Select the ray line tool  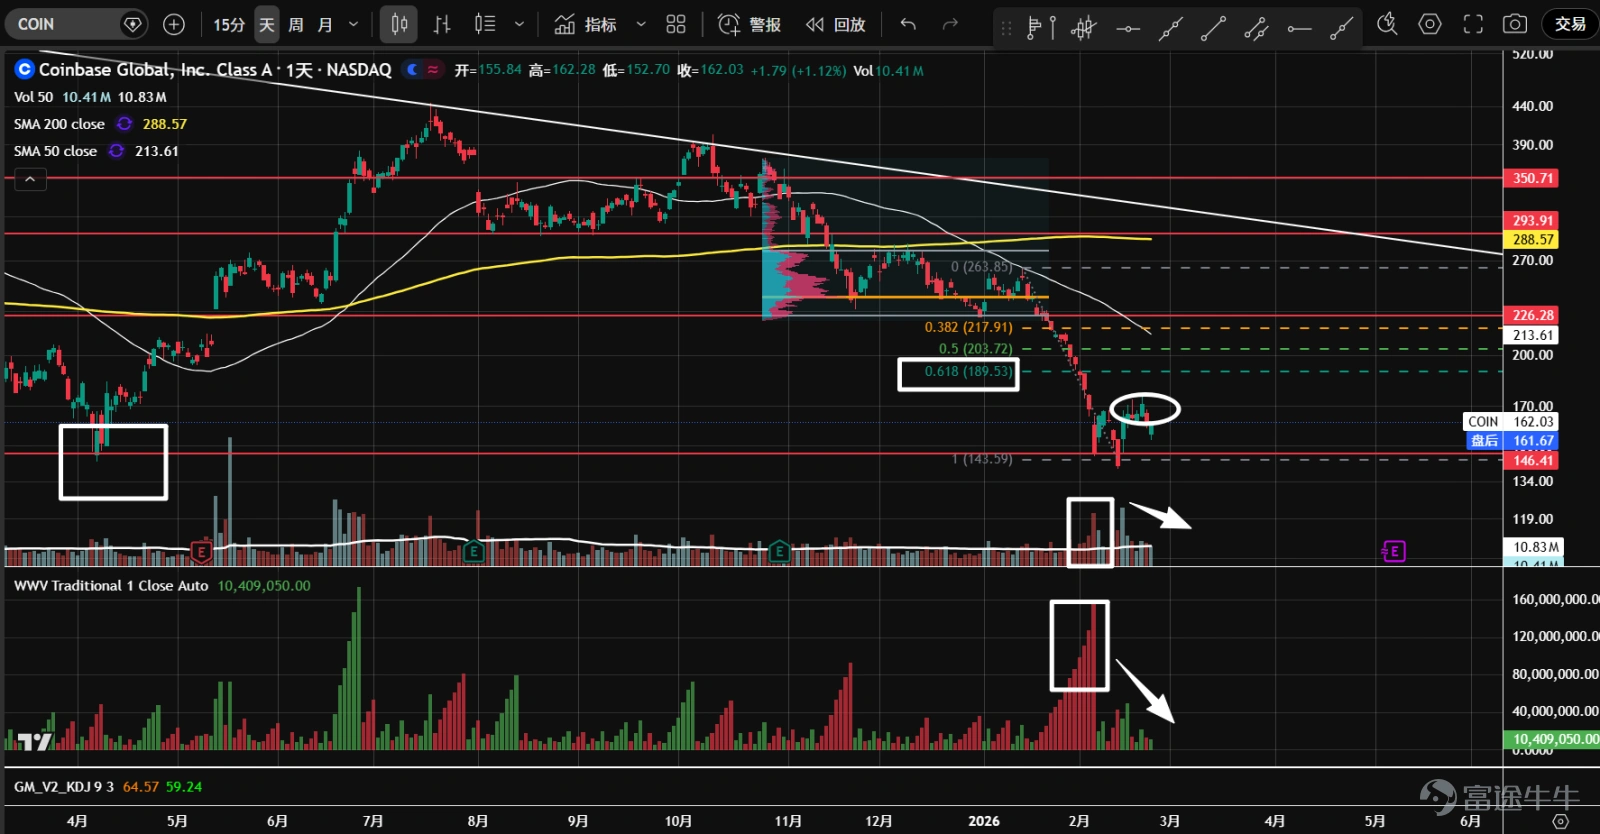coord(1342,29)
